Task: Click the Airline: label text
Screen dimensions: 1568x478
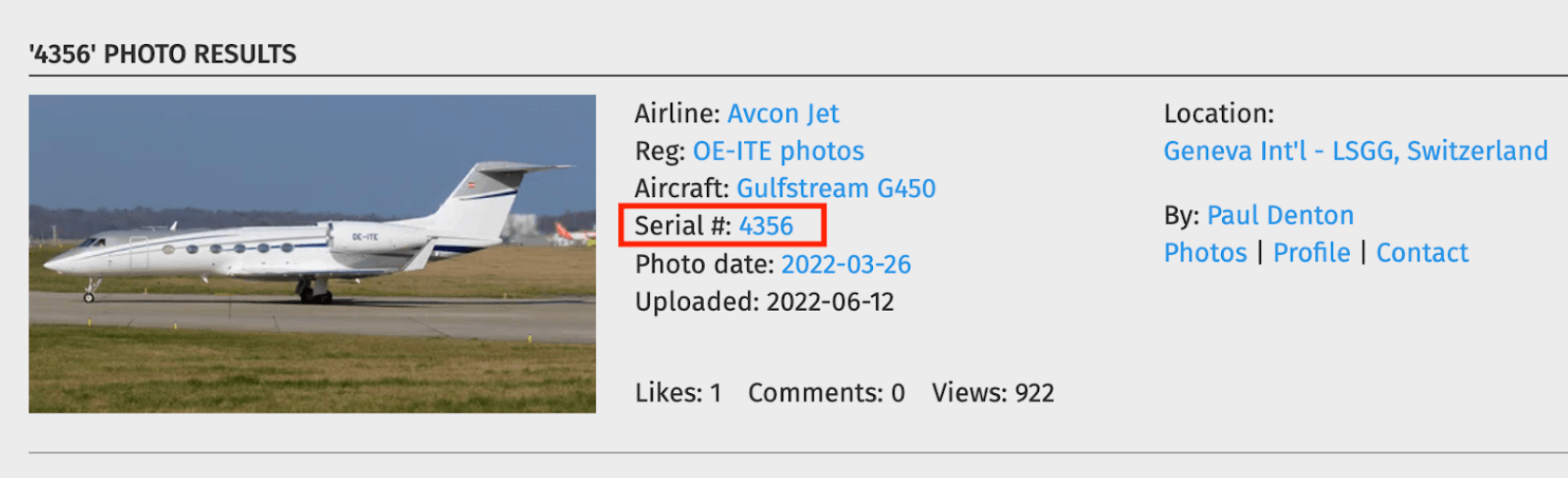Action: [677, 114]
